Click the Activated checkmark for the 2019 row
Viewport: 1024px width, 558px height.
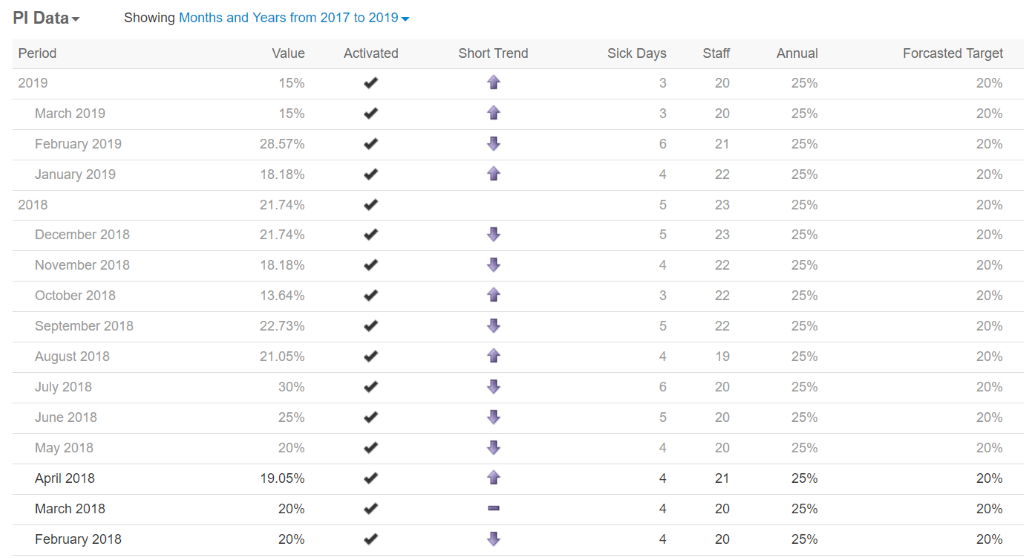coord(371,83)
